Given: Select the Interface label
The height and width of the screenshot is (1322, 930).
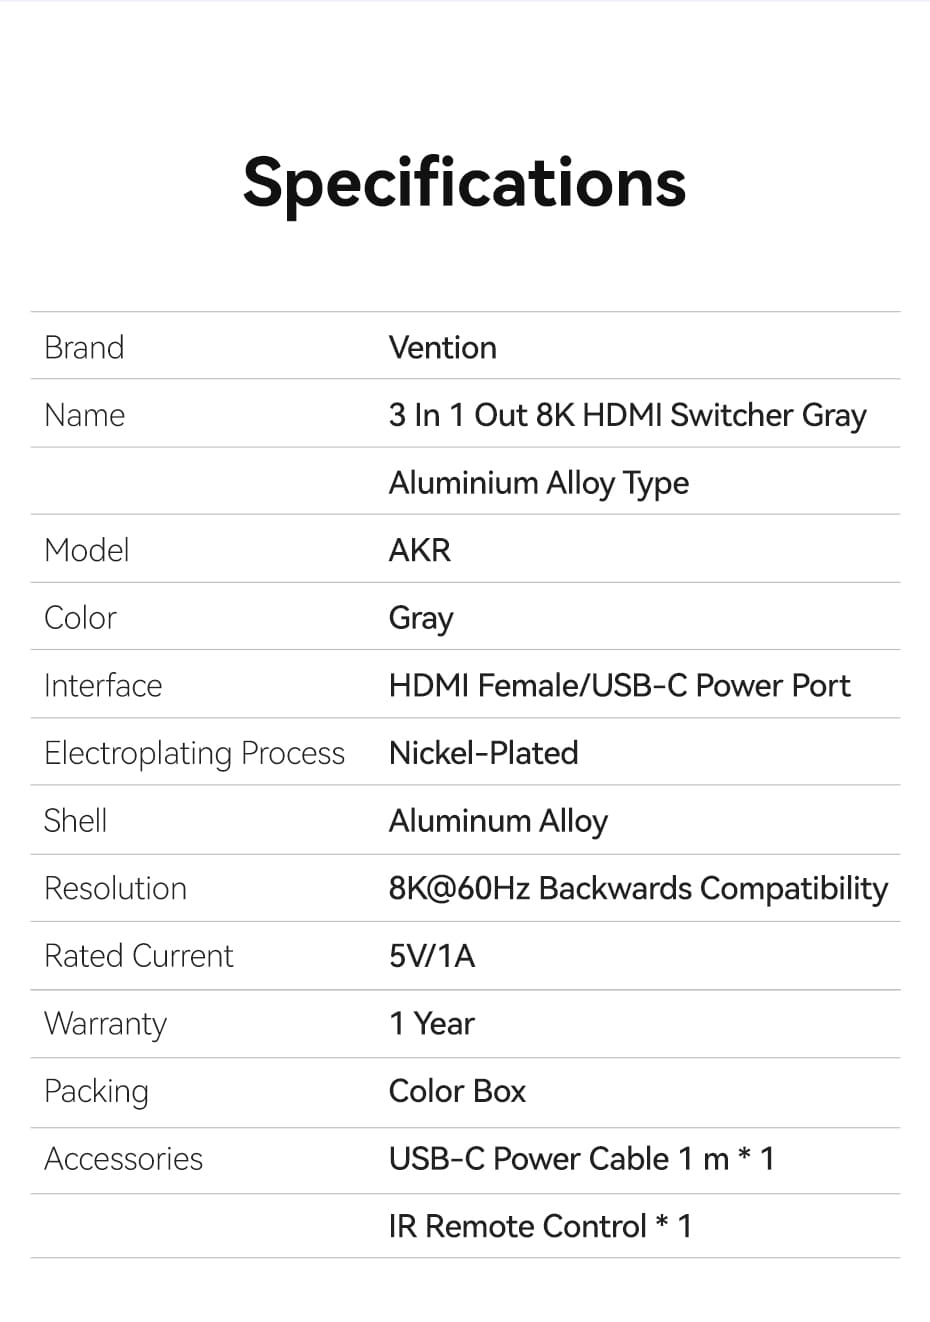Looking at the screenshot, I should [x=103, y=686].
